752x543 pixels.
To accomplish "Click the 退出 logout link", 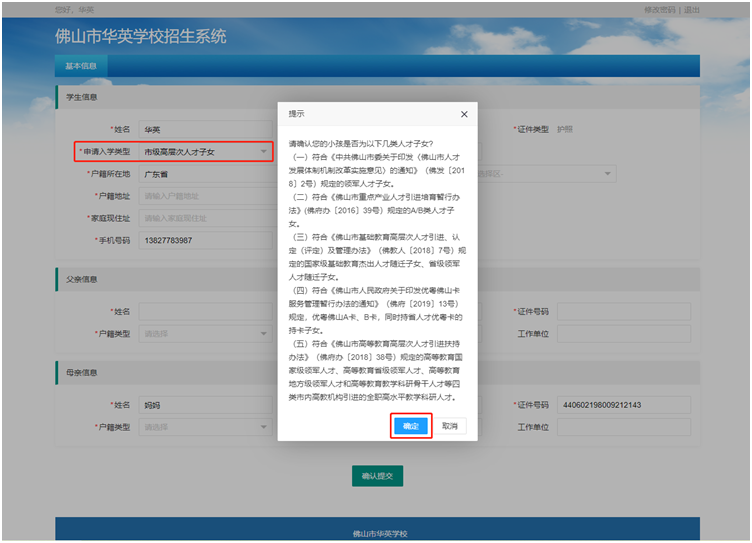I will tap(692, 9).
